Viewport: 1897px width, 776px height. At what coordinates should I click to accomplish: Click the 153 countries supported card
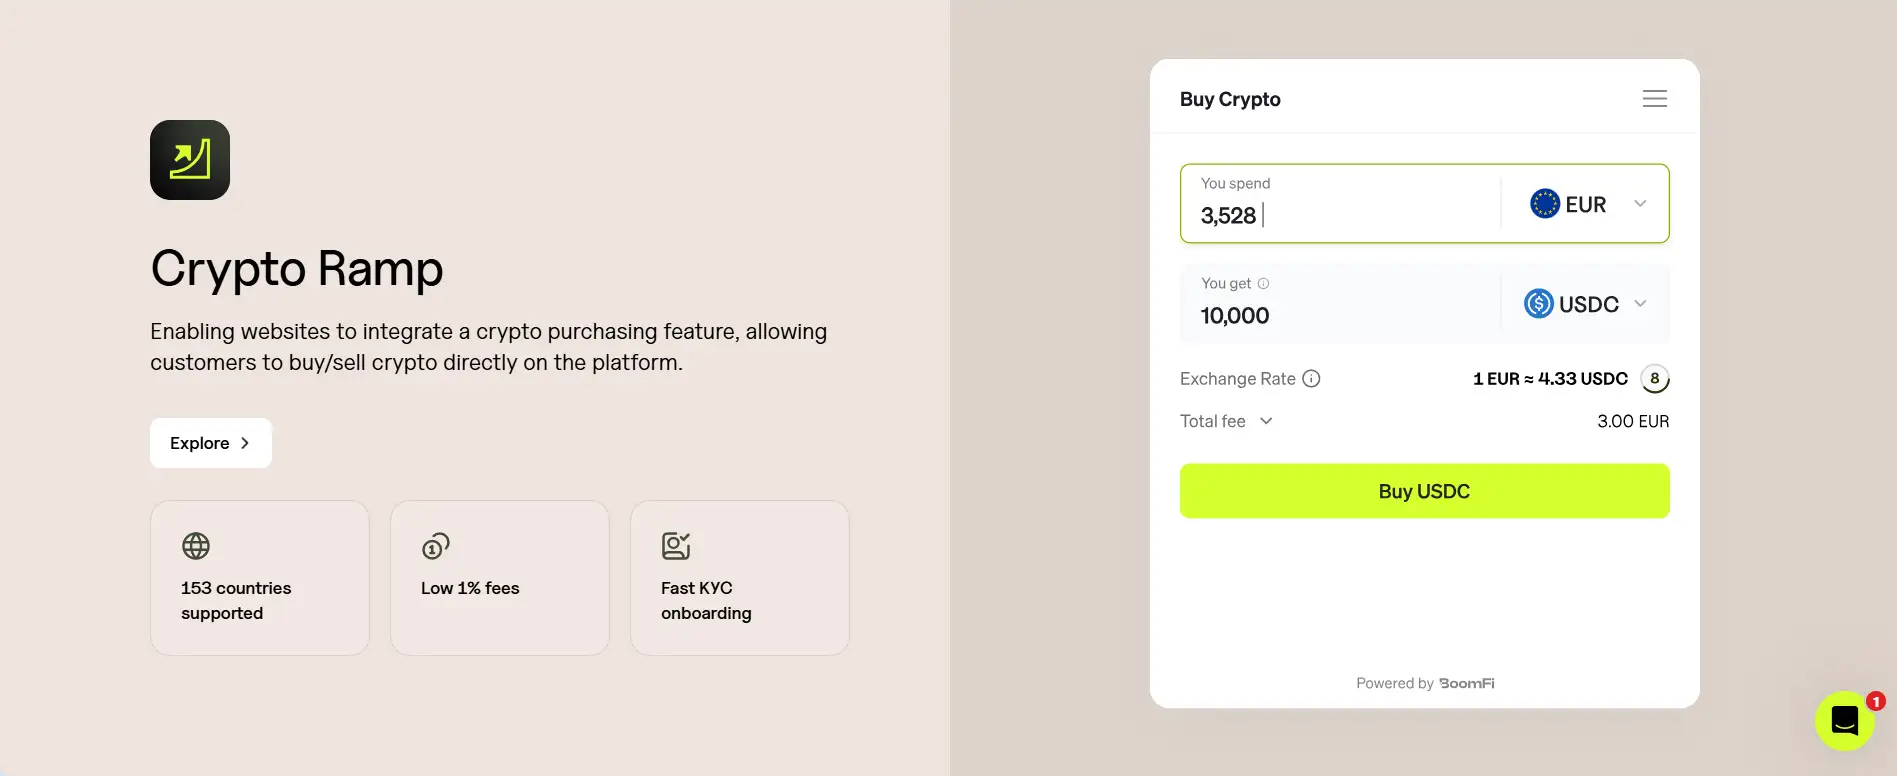coord(260,578)
